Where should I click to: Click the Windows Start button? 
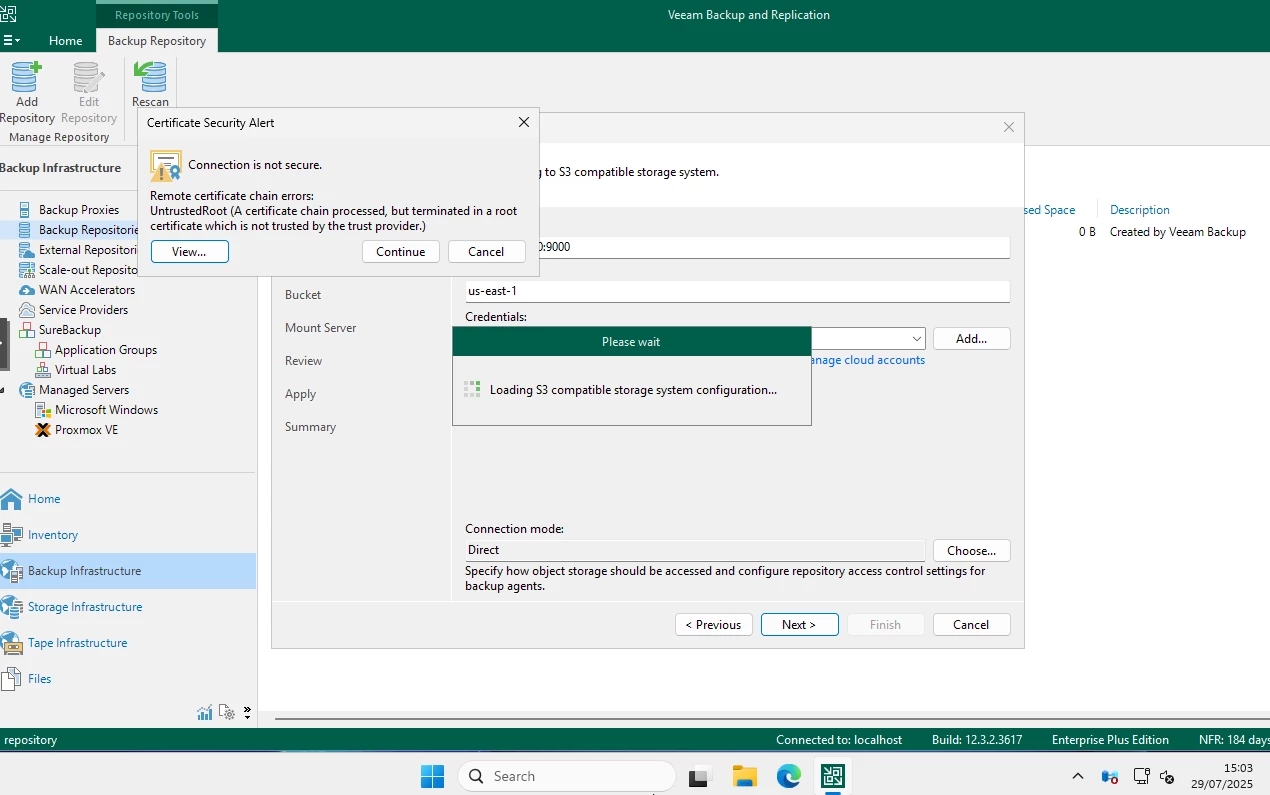tap(432, 776)
